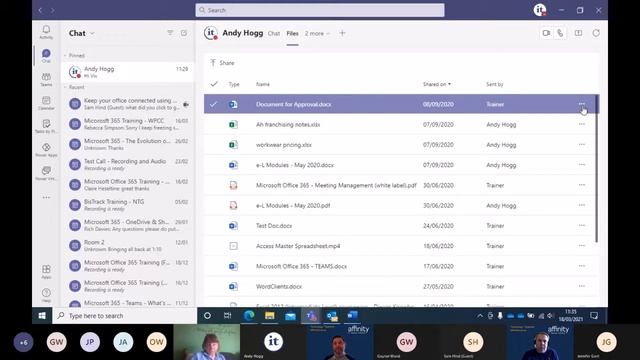This screenshot has height=360, width=640.
Task: Open the Room 2 chat
Action: (128, 245)
